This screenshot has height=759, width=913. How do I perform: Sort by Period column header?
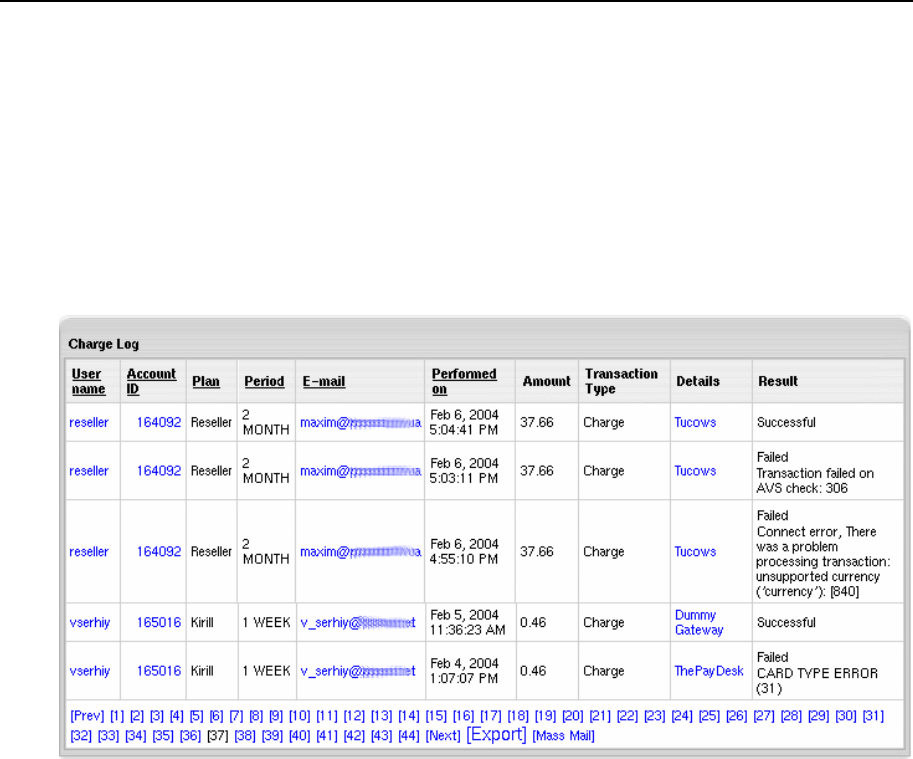click(x=264, y=381)
